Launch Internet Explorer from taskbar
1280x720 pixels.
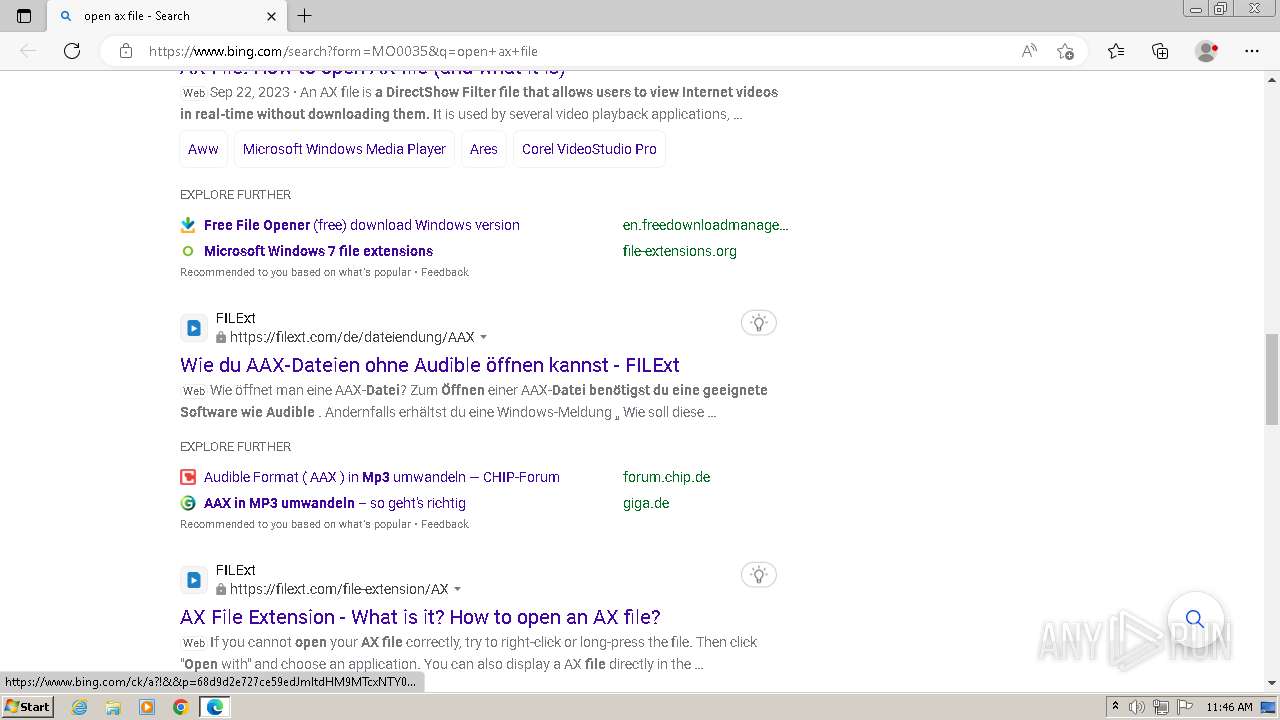point(80,707)
